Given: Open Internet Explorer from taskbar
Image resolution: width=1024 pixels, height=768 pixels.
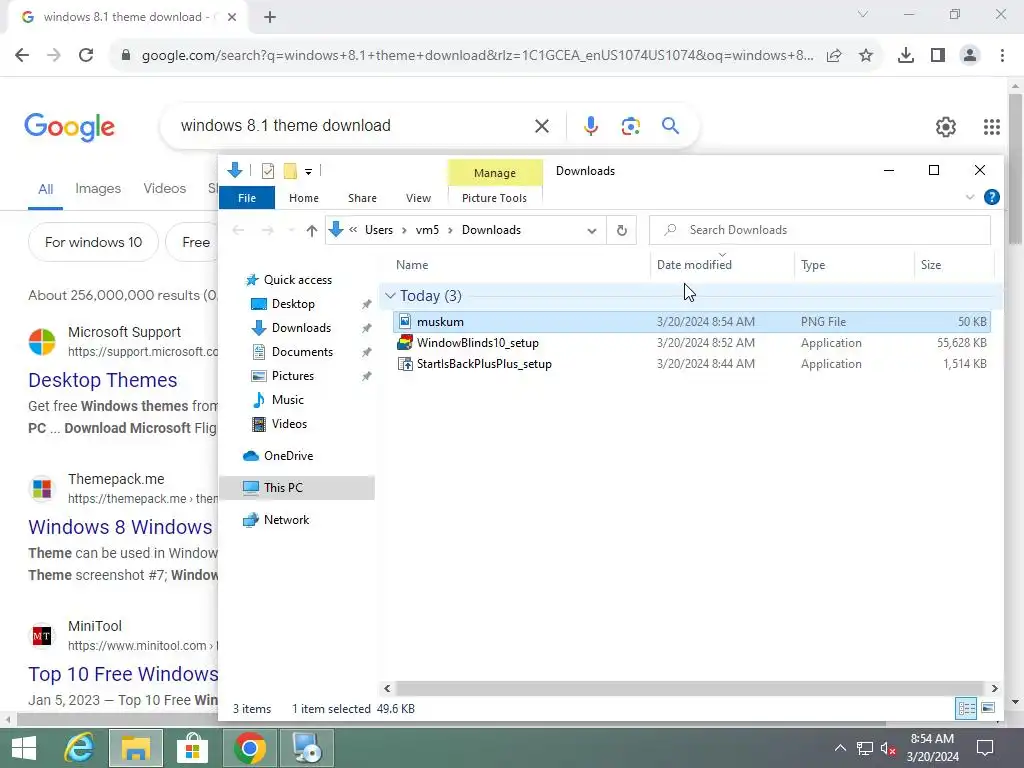Looking at the screenshot, I should (80, 748).
